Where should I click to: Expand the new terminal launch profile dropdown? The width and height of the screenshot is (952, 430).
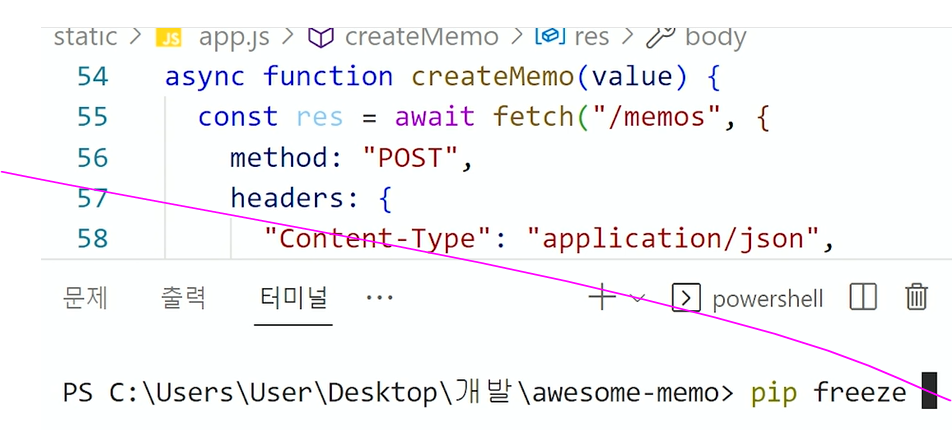click(x=637, y=298)
